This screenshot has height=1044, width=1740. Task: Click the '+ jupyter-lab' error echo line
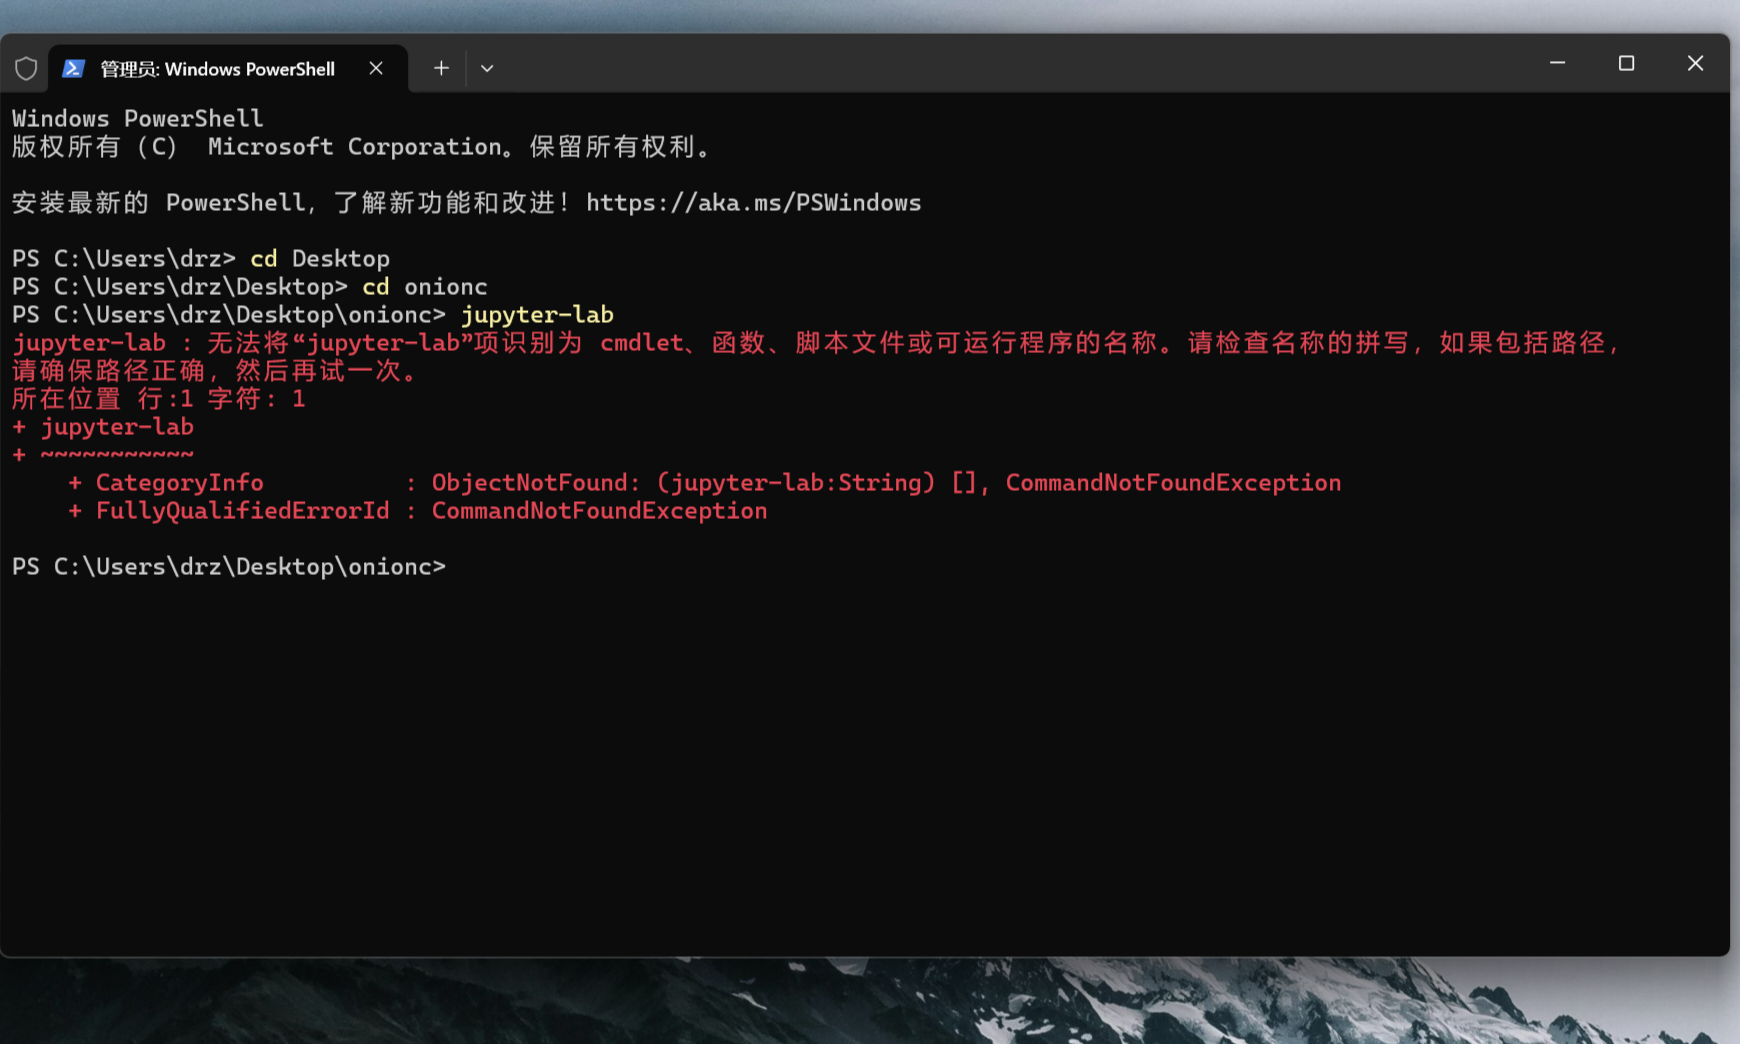pos(103,427)
